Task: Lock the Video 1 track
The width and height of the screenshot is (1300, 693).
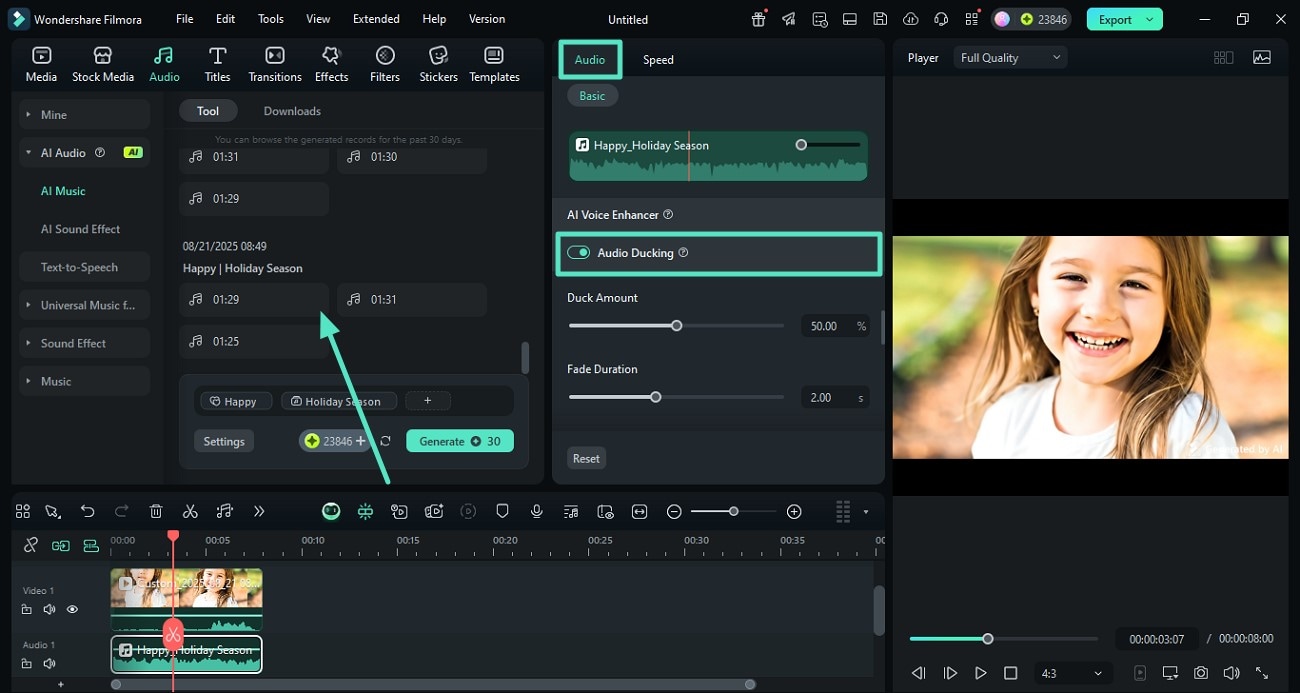Action: [x=27, y=609]
